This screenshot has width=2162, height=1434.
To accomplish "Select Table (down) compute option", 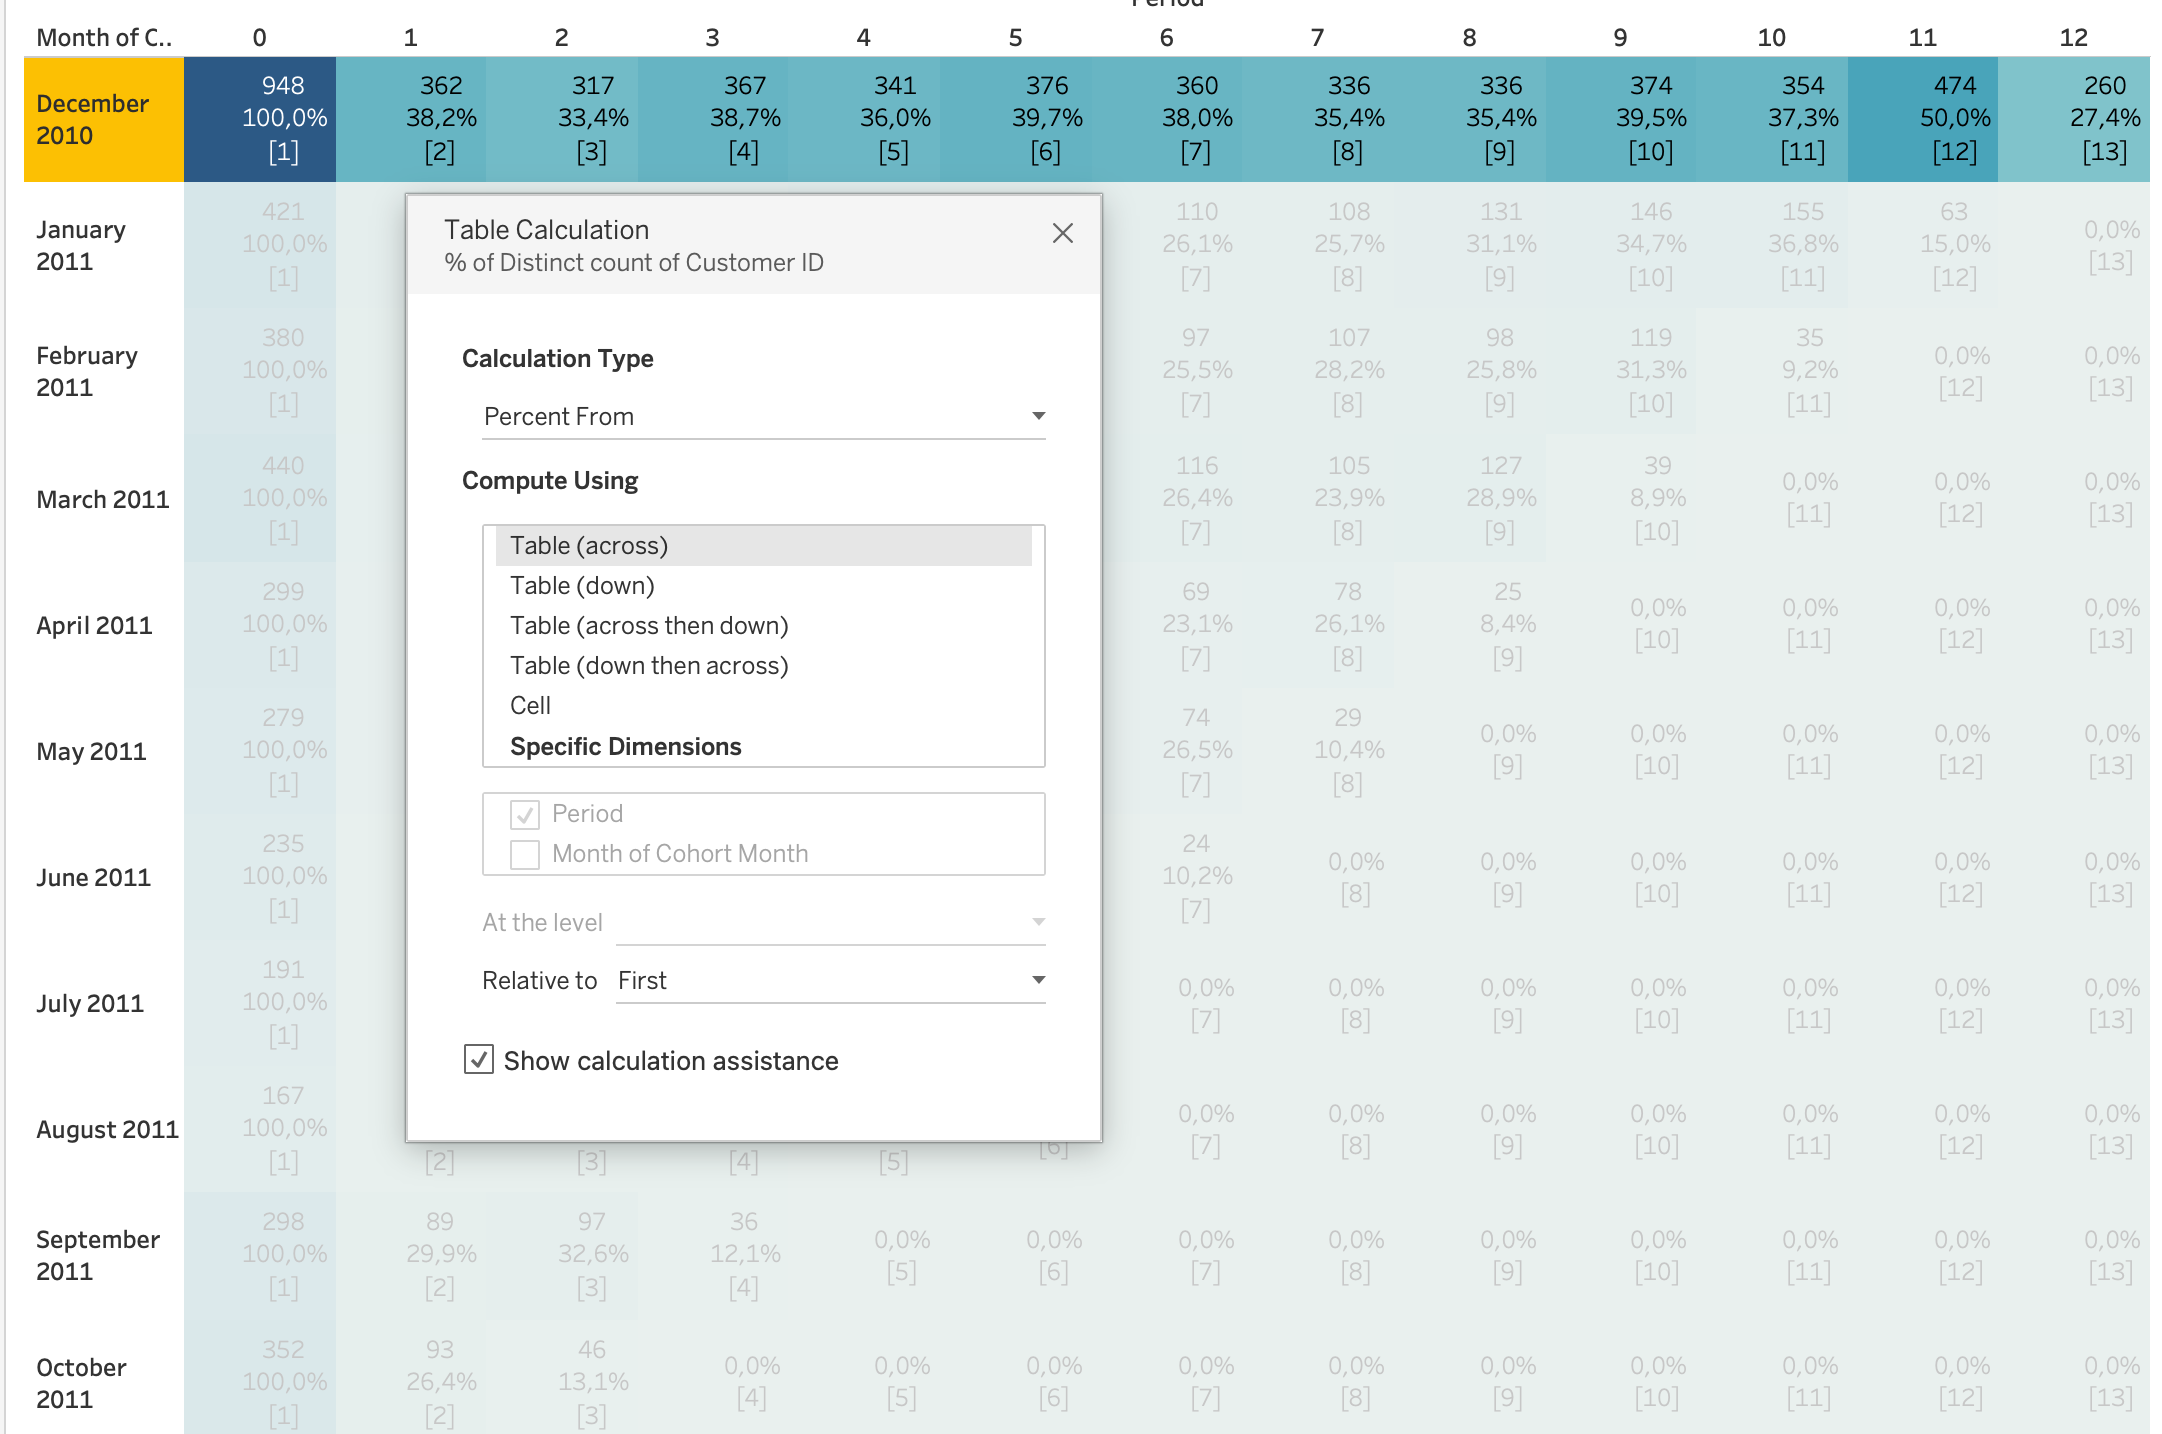I will [x=583, y=586].
